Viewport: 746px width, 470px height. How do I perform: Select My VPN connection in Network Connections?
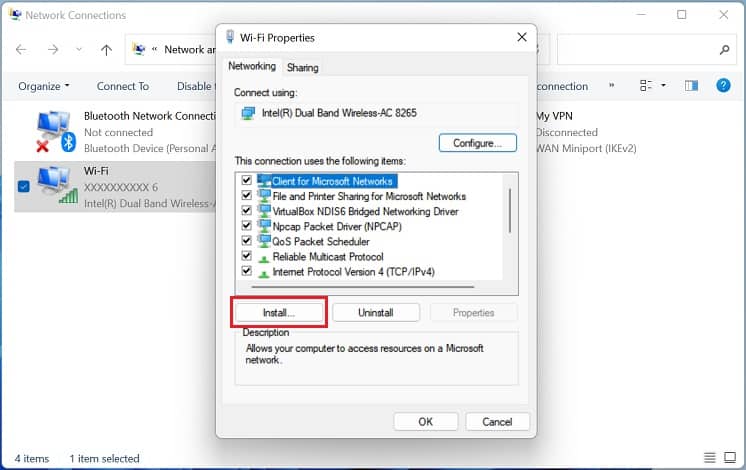pyautogui.click(x=586, y=132)
